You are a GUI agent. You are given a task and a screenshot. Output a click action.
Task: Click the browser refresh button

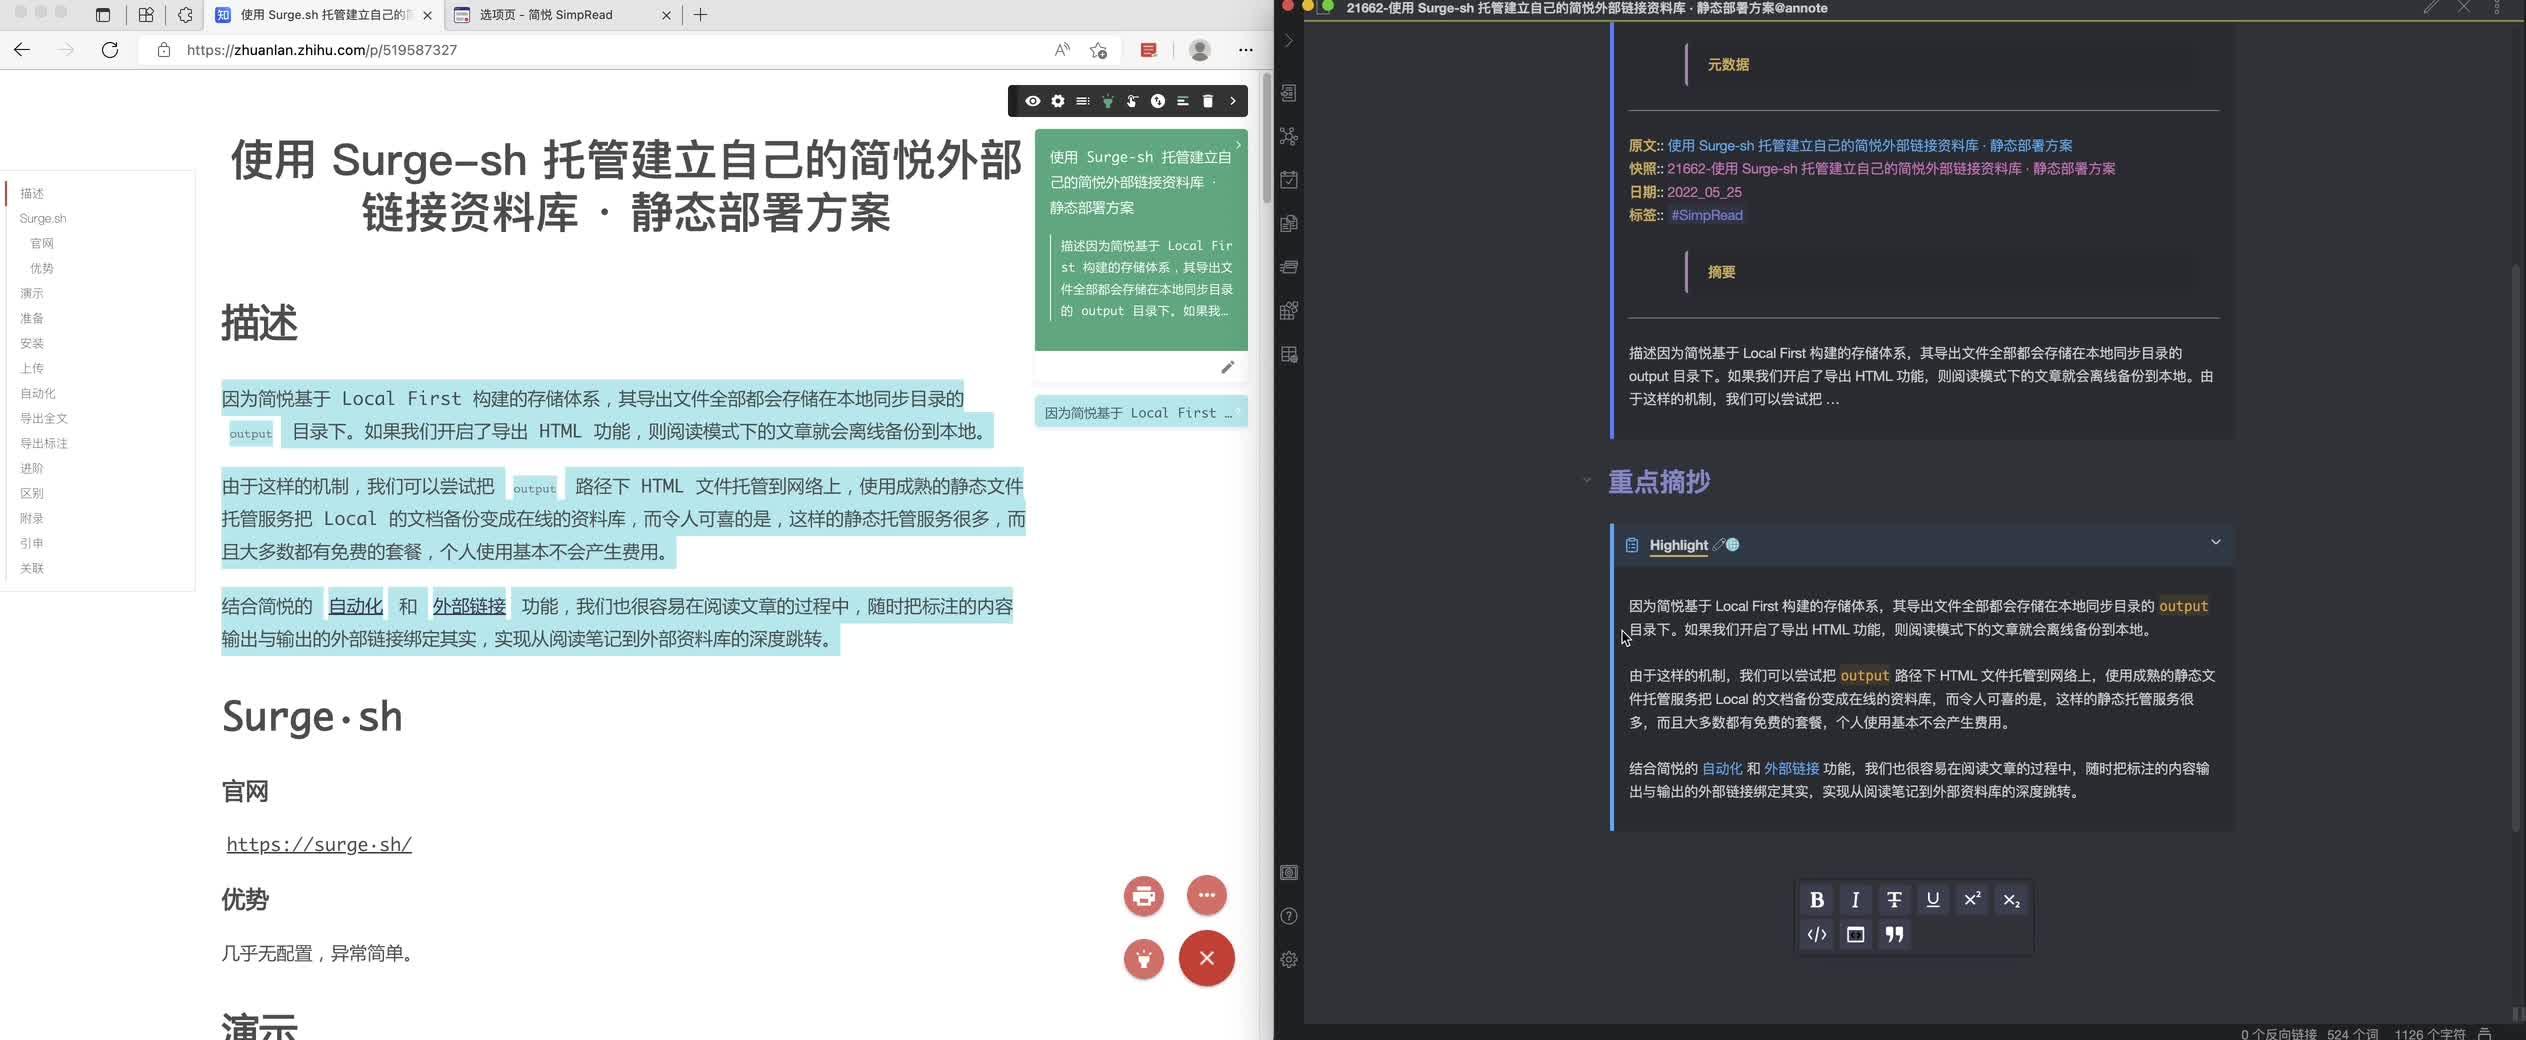110,50
